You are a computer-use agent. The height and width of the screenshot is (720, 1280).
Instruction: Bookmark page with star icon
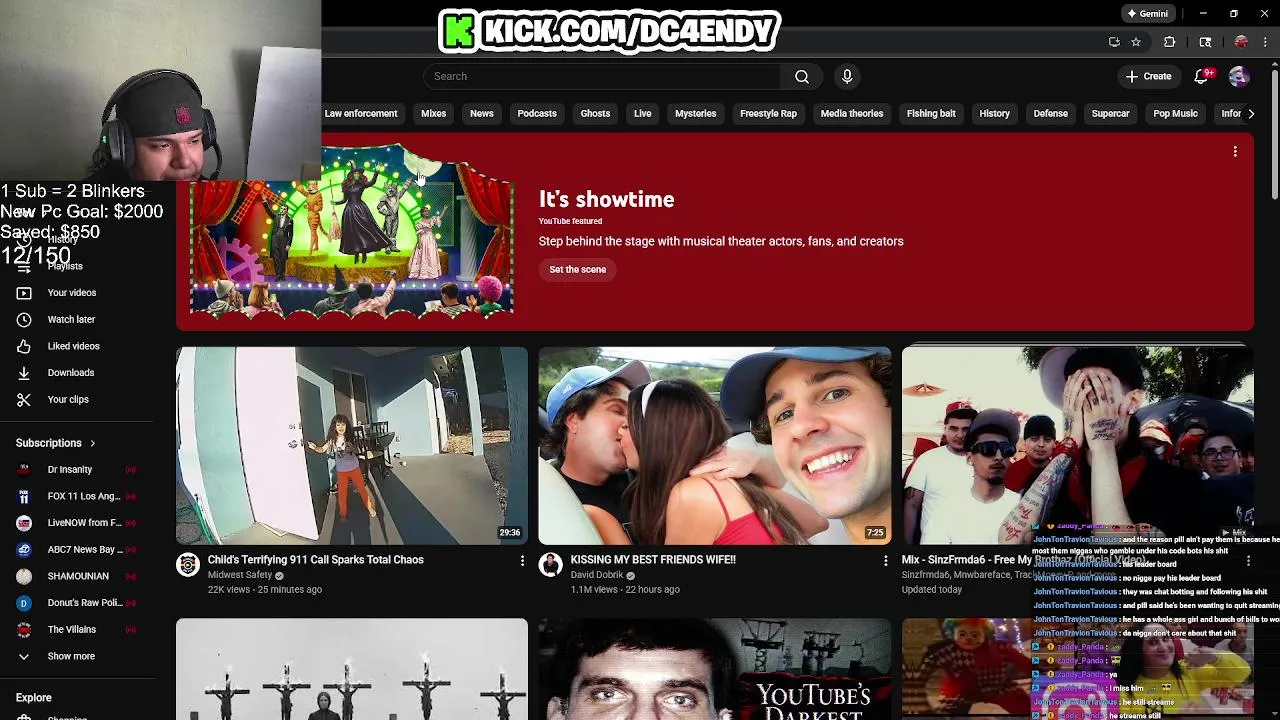(1136, 42)
